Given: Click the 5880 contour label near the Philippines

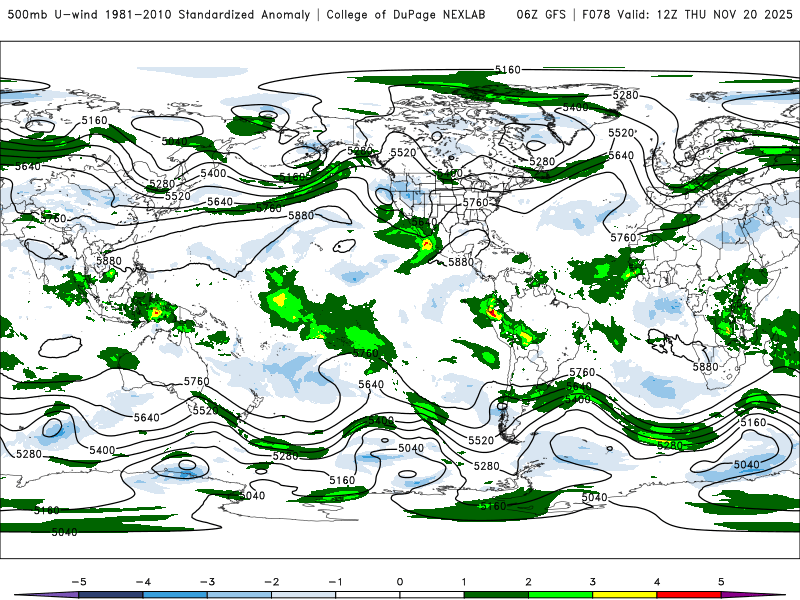Looking at the screenshot, I should 109,261.
